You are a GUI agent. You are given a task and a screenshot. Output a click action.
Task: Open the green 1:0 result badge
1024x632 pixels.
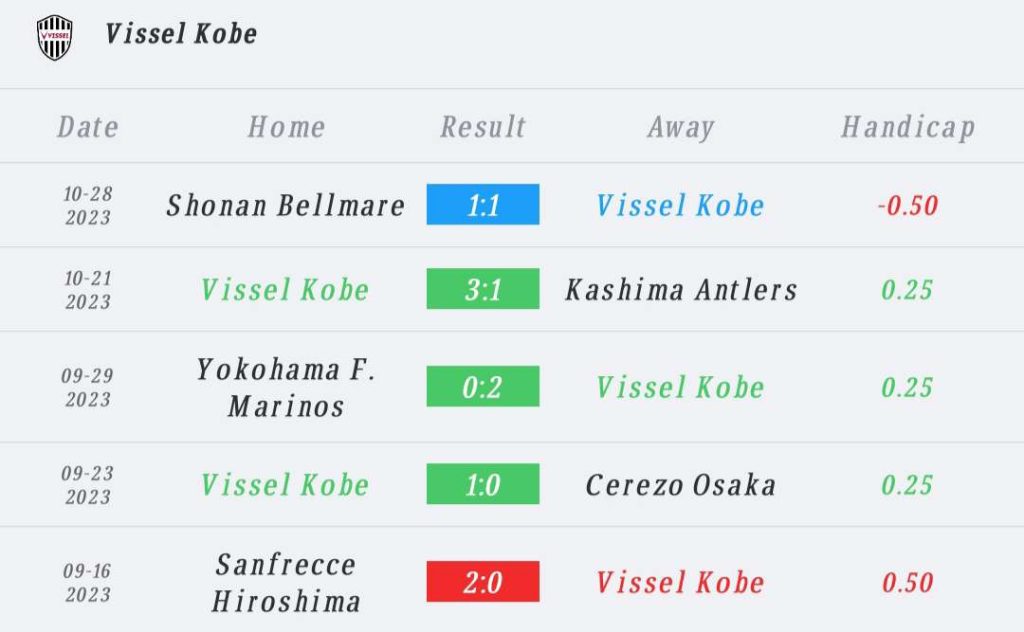483,484
